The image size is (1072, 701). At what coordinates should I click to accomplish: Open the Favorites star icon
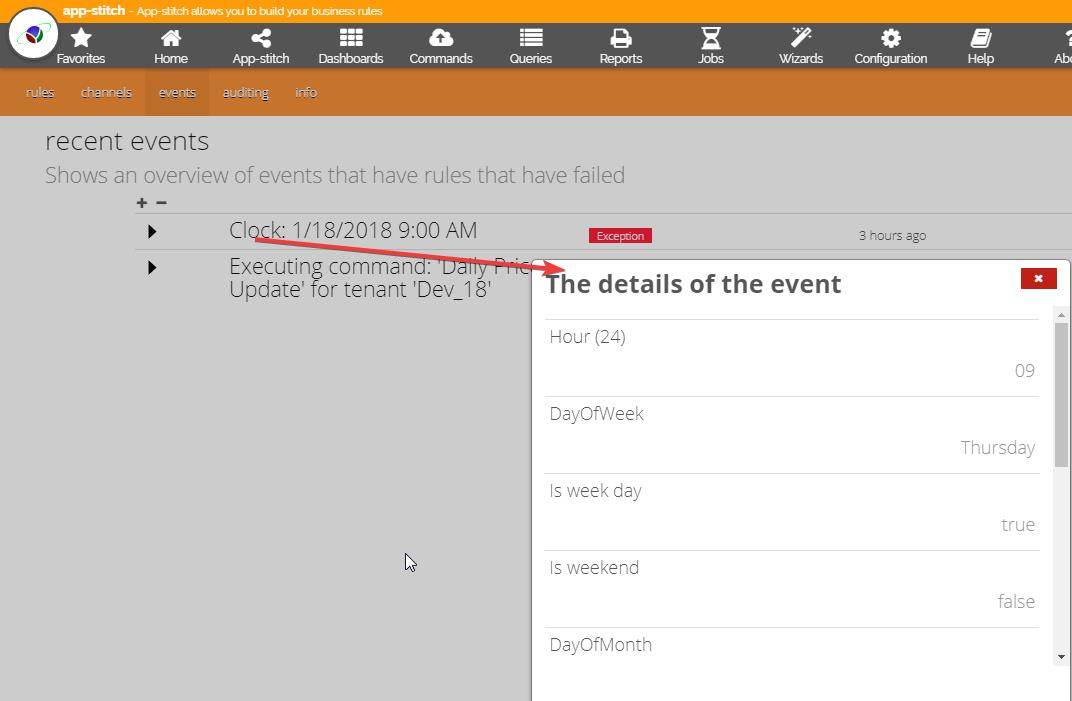(x=81, y=39)
